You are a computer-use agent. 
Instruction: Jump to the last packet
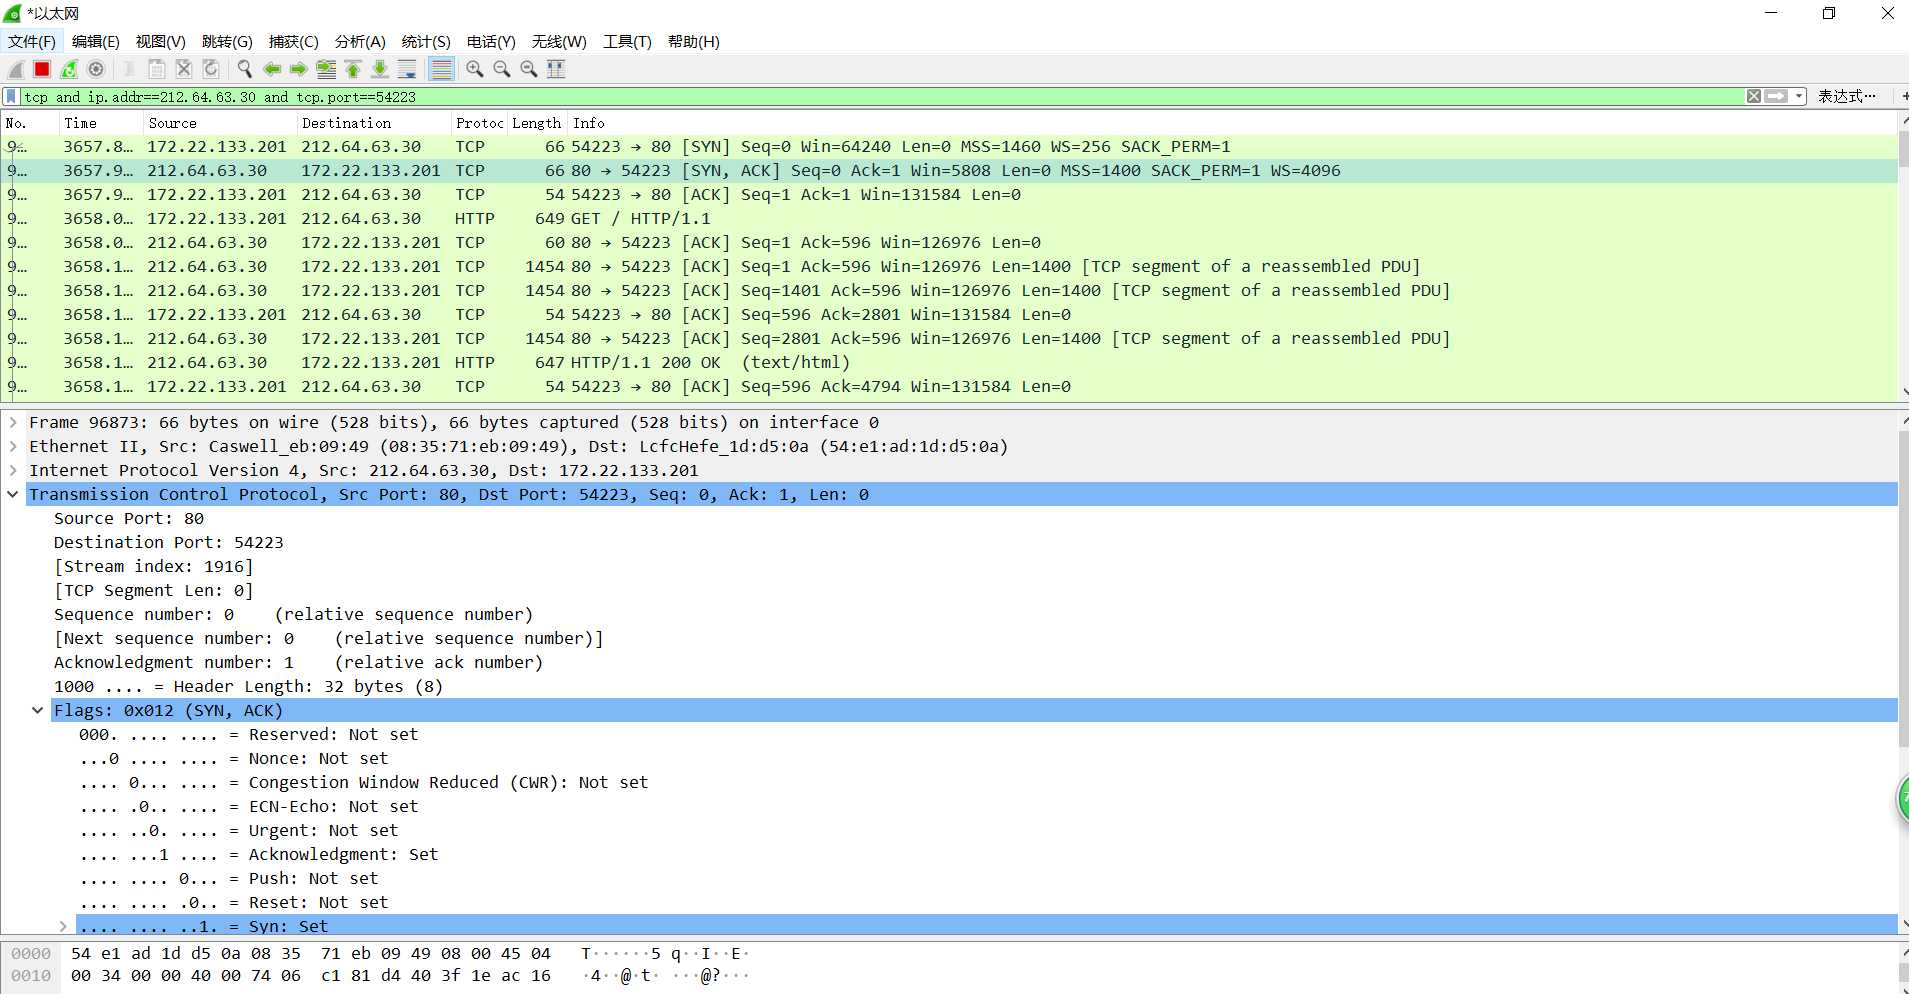pos(380,69)
